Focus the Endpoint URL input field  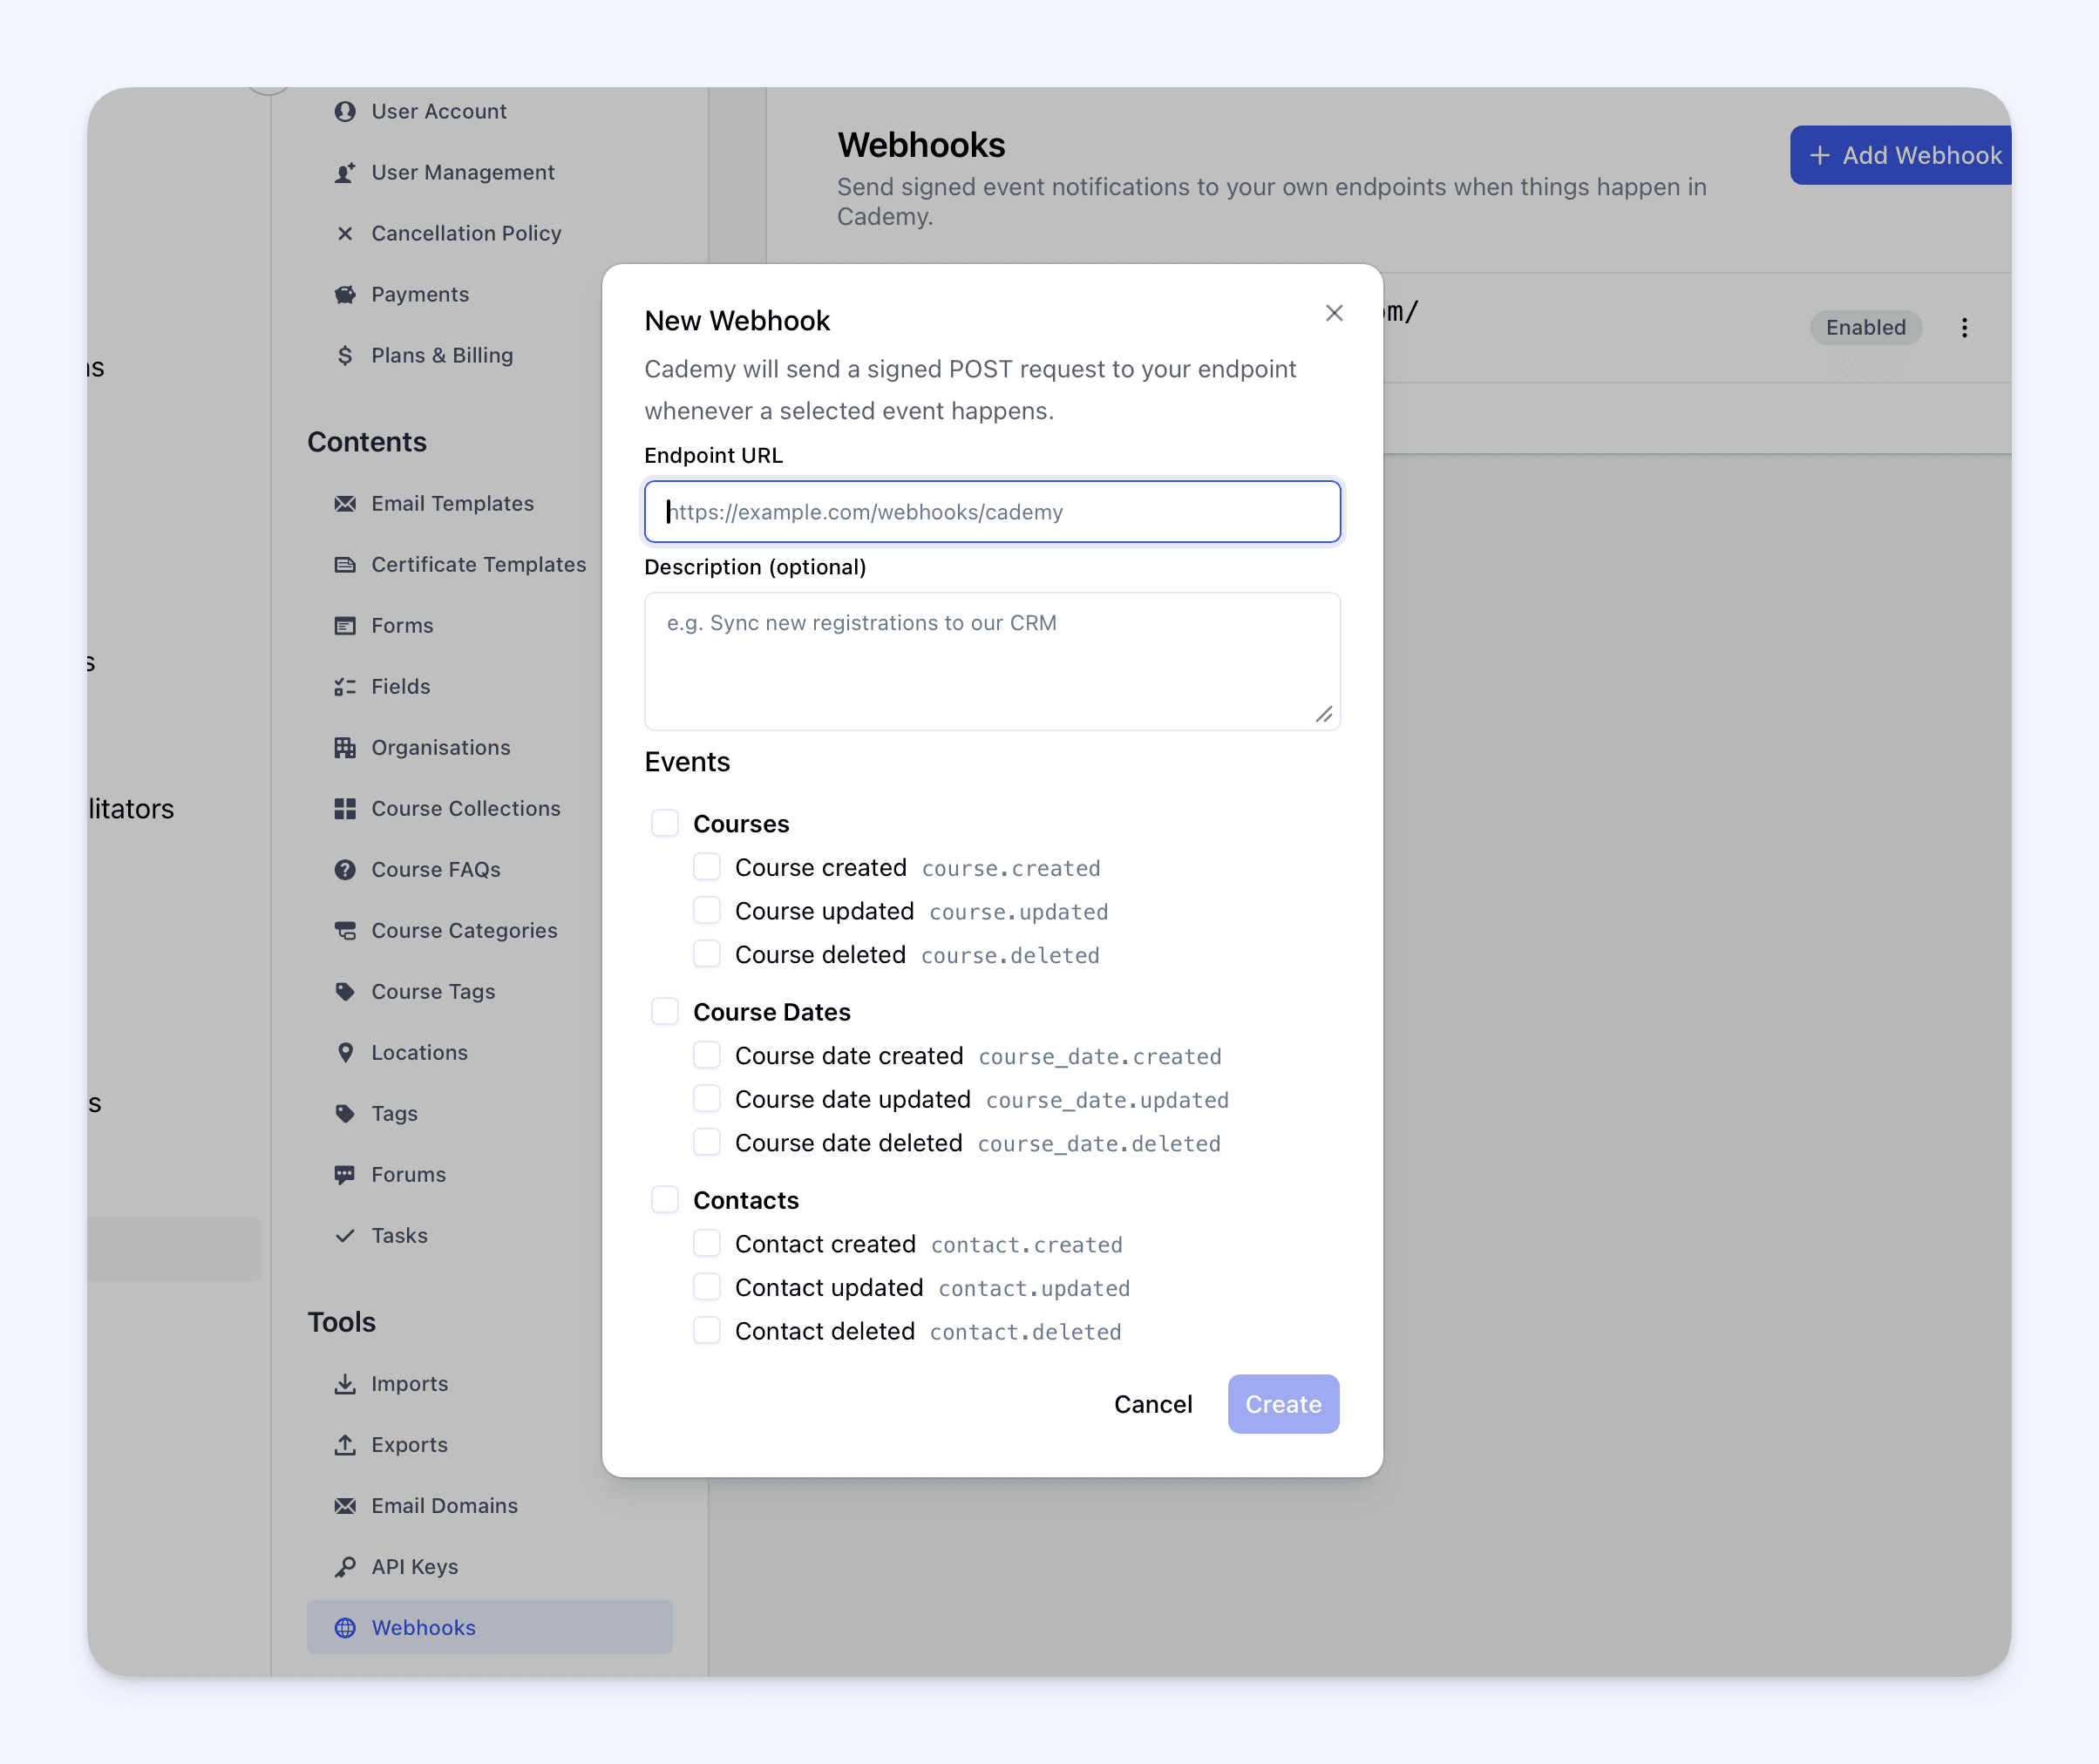click(992, 512)
